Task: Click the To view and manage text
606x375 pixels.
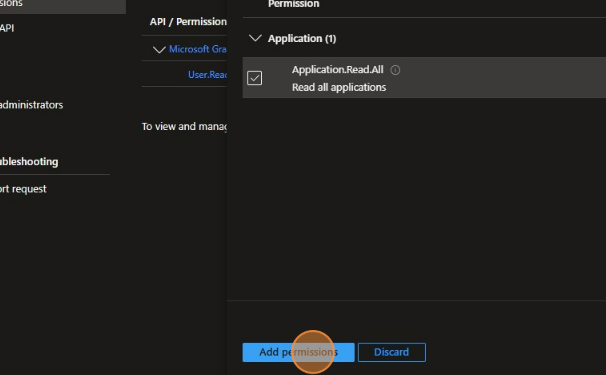Action: click(184, 126)
